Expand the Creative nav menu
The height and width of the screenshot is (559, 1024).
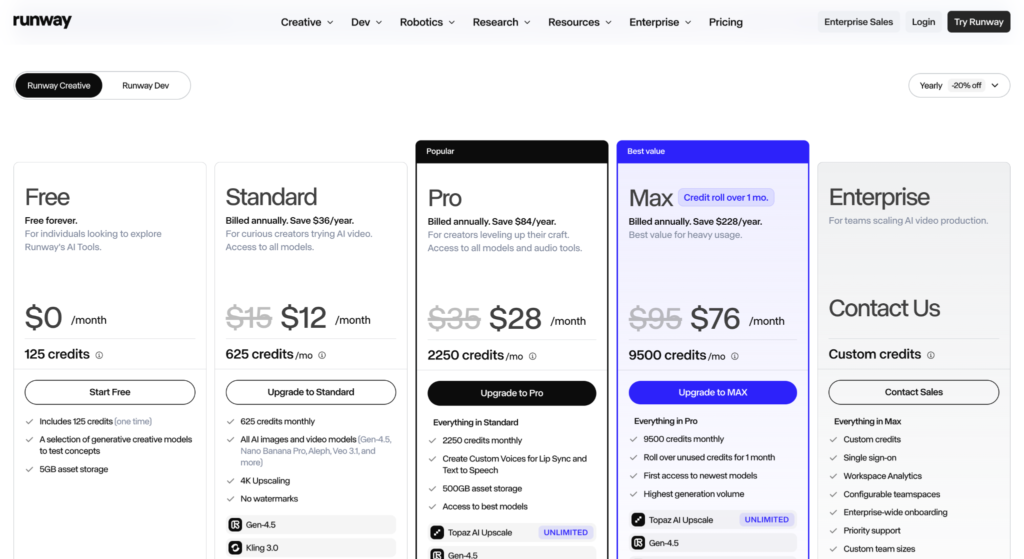point(307,22)
